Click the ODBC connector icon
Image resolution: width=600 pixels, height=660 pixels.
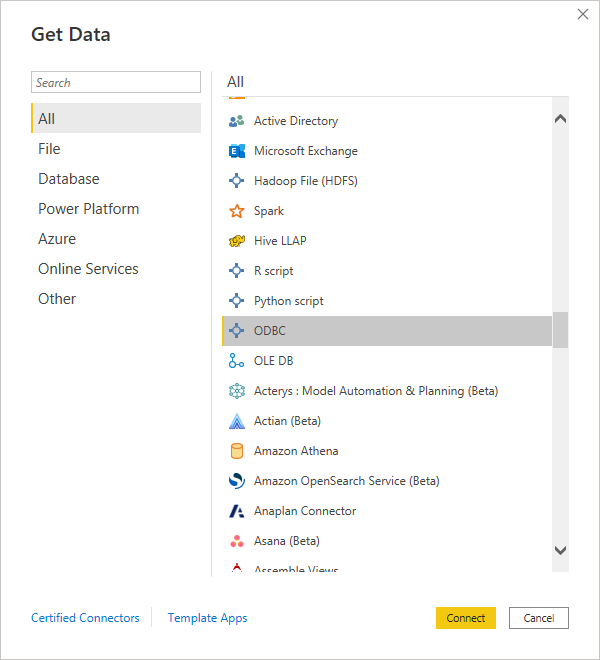[237, 331]
